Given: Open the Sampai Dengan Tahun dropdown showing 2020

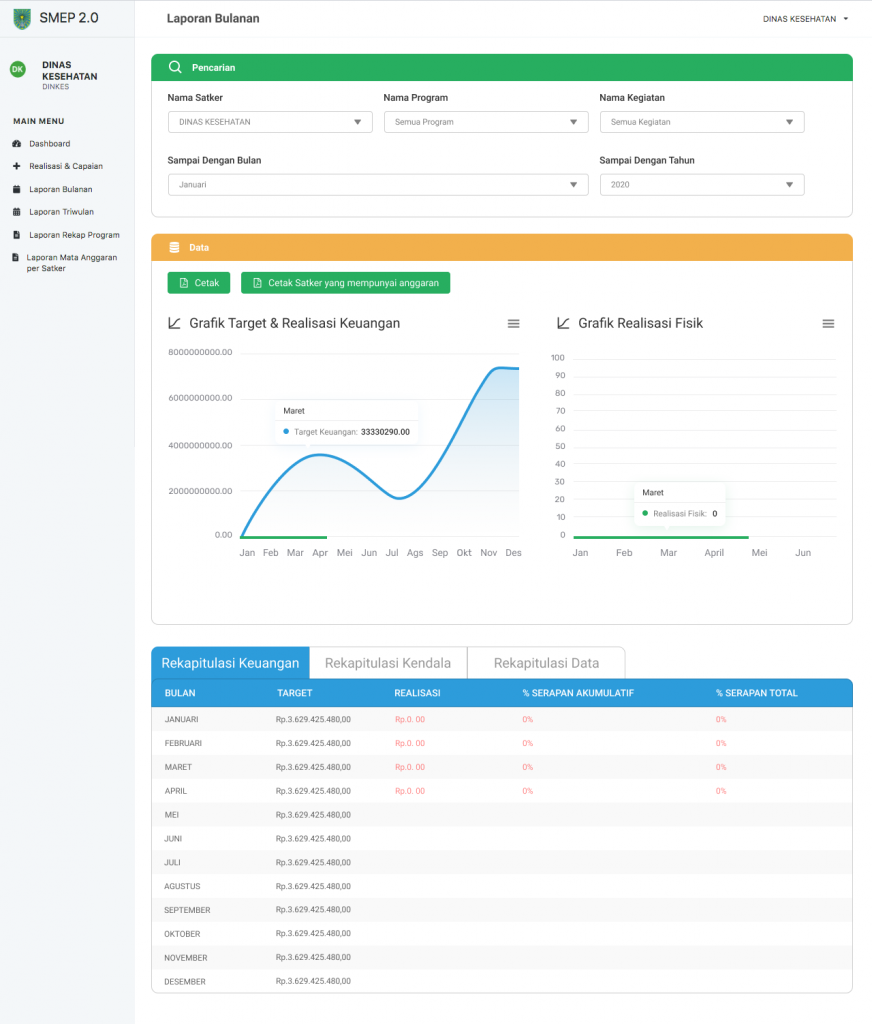Looking at the screenshot, I should 701,184.
